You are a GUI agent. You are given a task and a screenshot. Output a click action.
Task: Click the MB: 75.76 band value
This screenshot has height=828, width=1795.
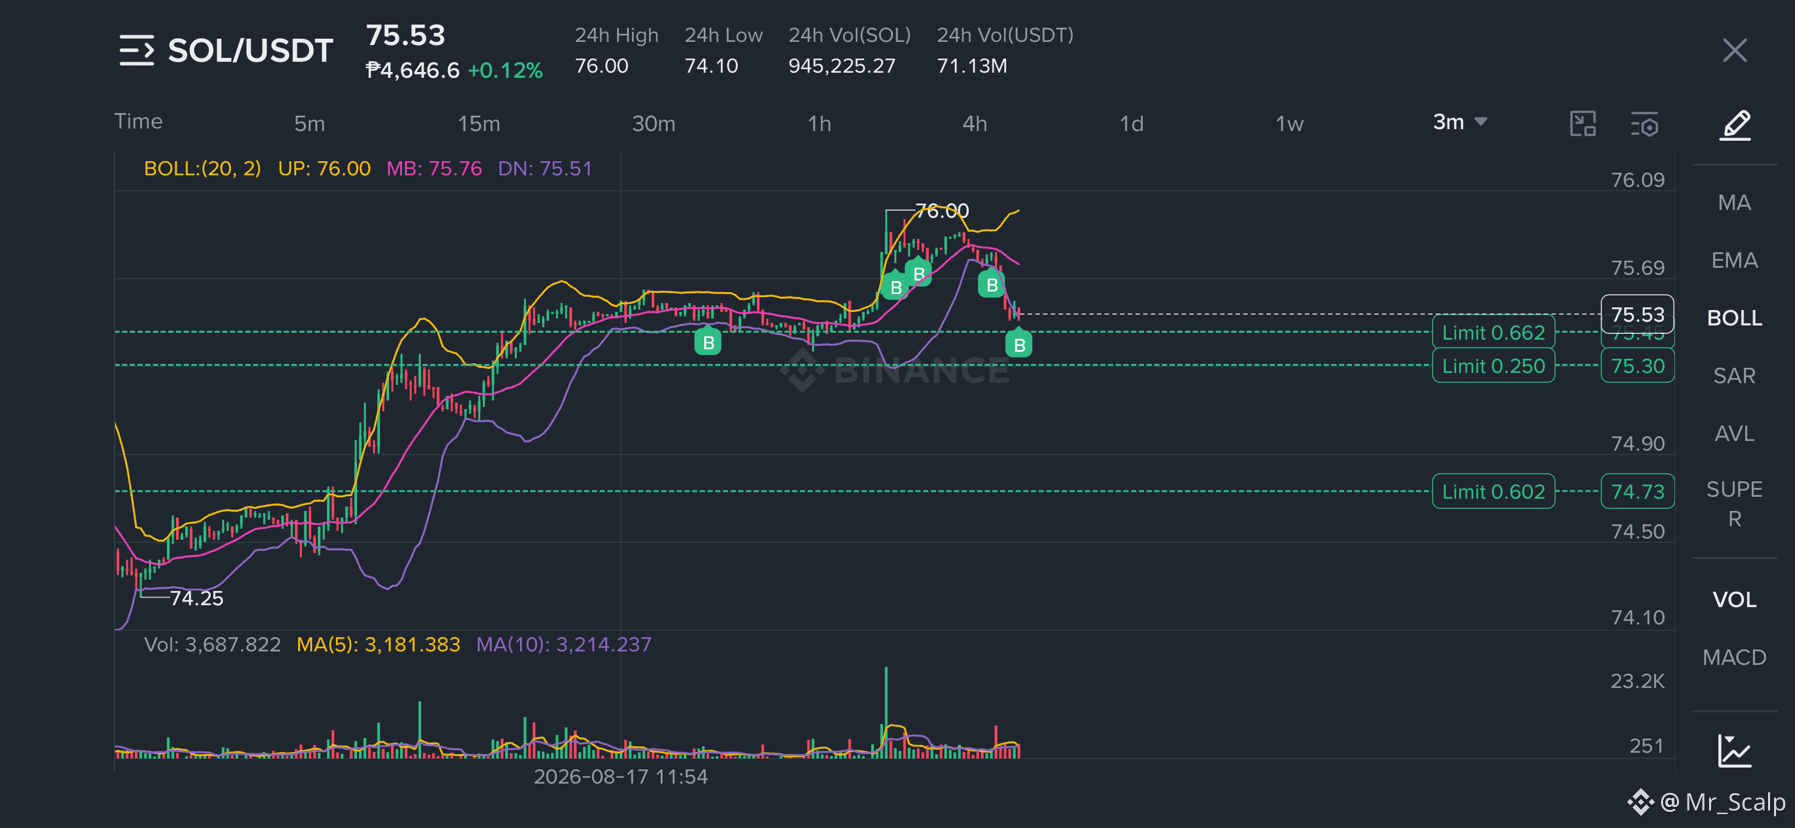tap(434, 169)
